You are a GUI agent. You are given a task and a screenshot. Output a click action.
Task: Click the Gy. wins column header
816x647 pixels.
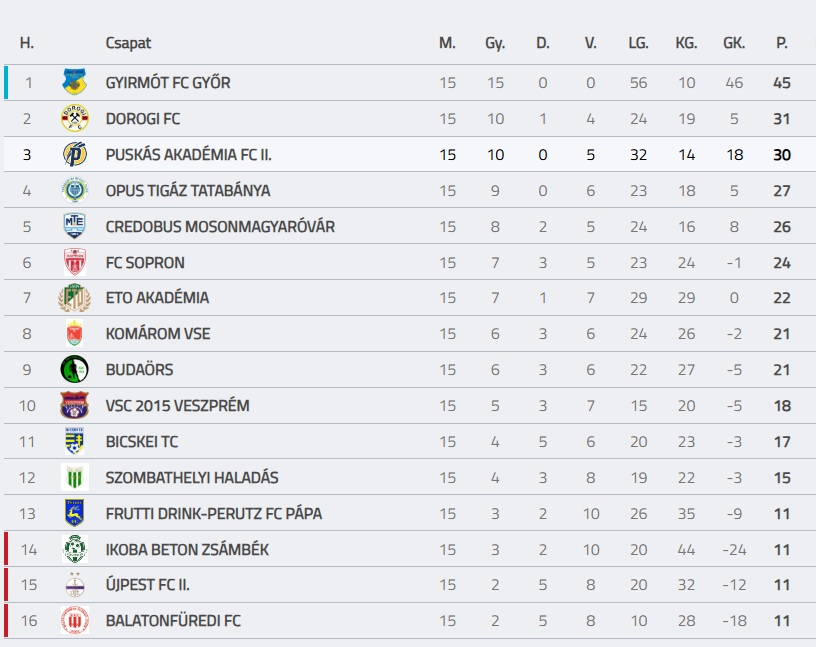[x=495, y=43]
